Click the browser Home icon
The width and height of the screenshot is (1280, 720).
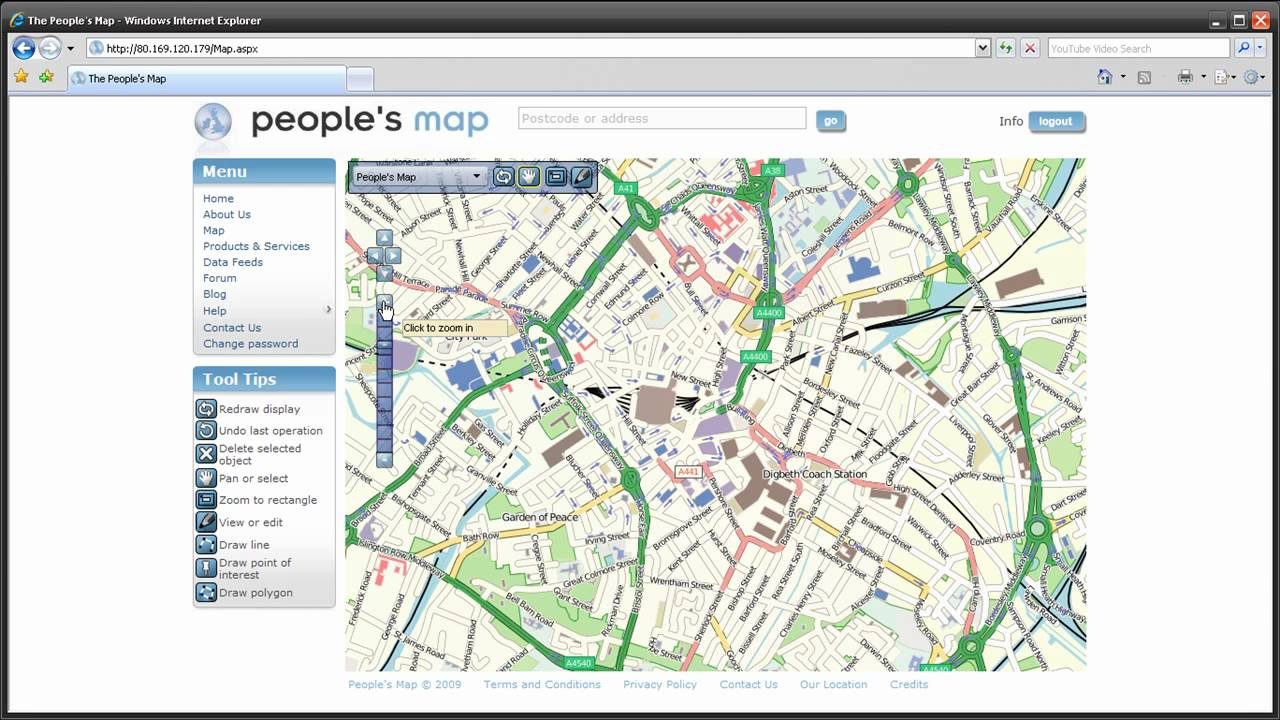[x=1104, y=77]
